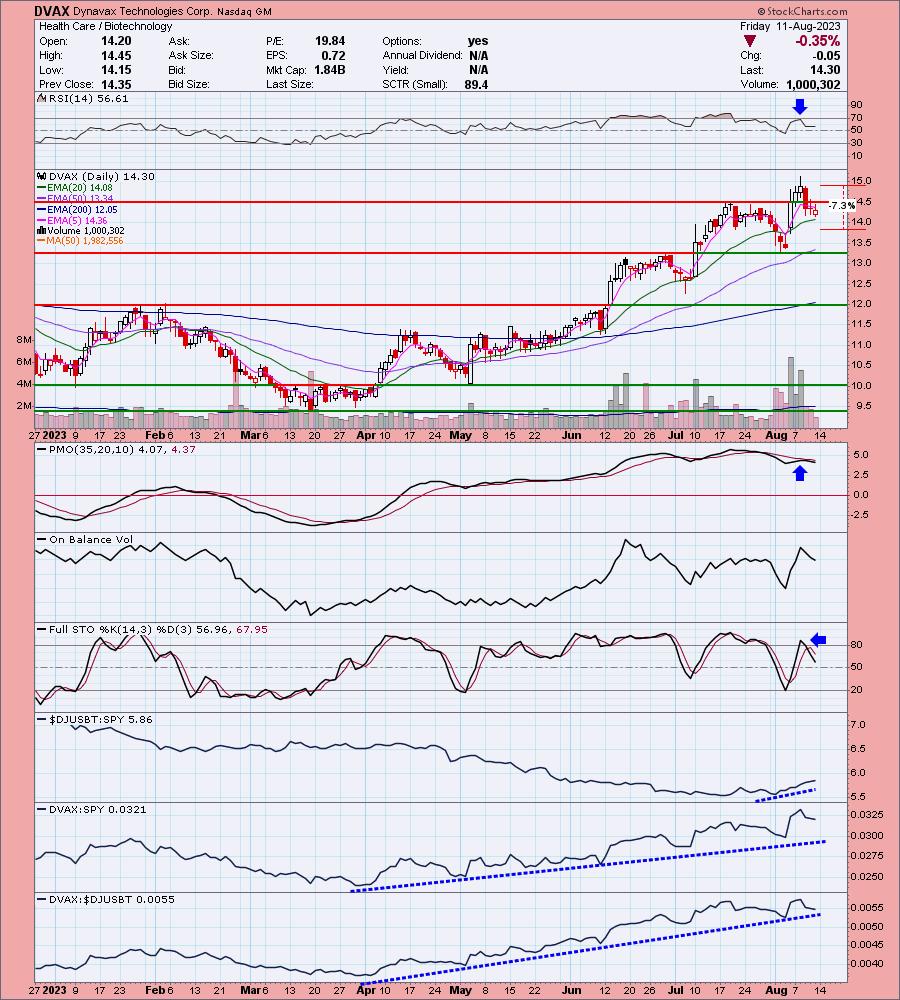The width and height of the screenshot is (900, 1000).
Task: Click the Friday 11-Aug-2023 date label
Action: (x=790, y=26)
